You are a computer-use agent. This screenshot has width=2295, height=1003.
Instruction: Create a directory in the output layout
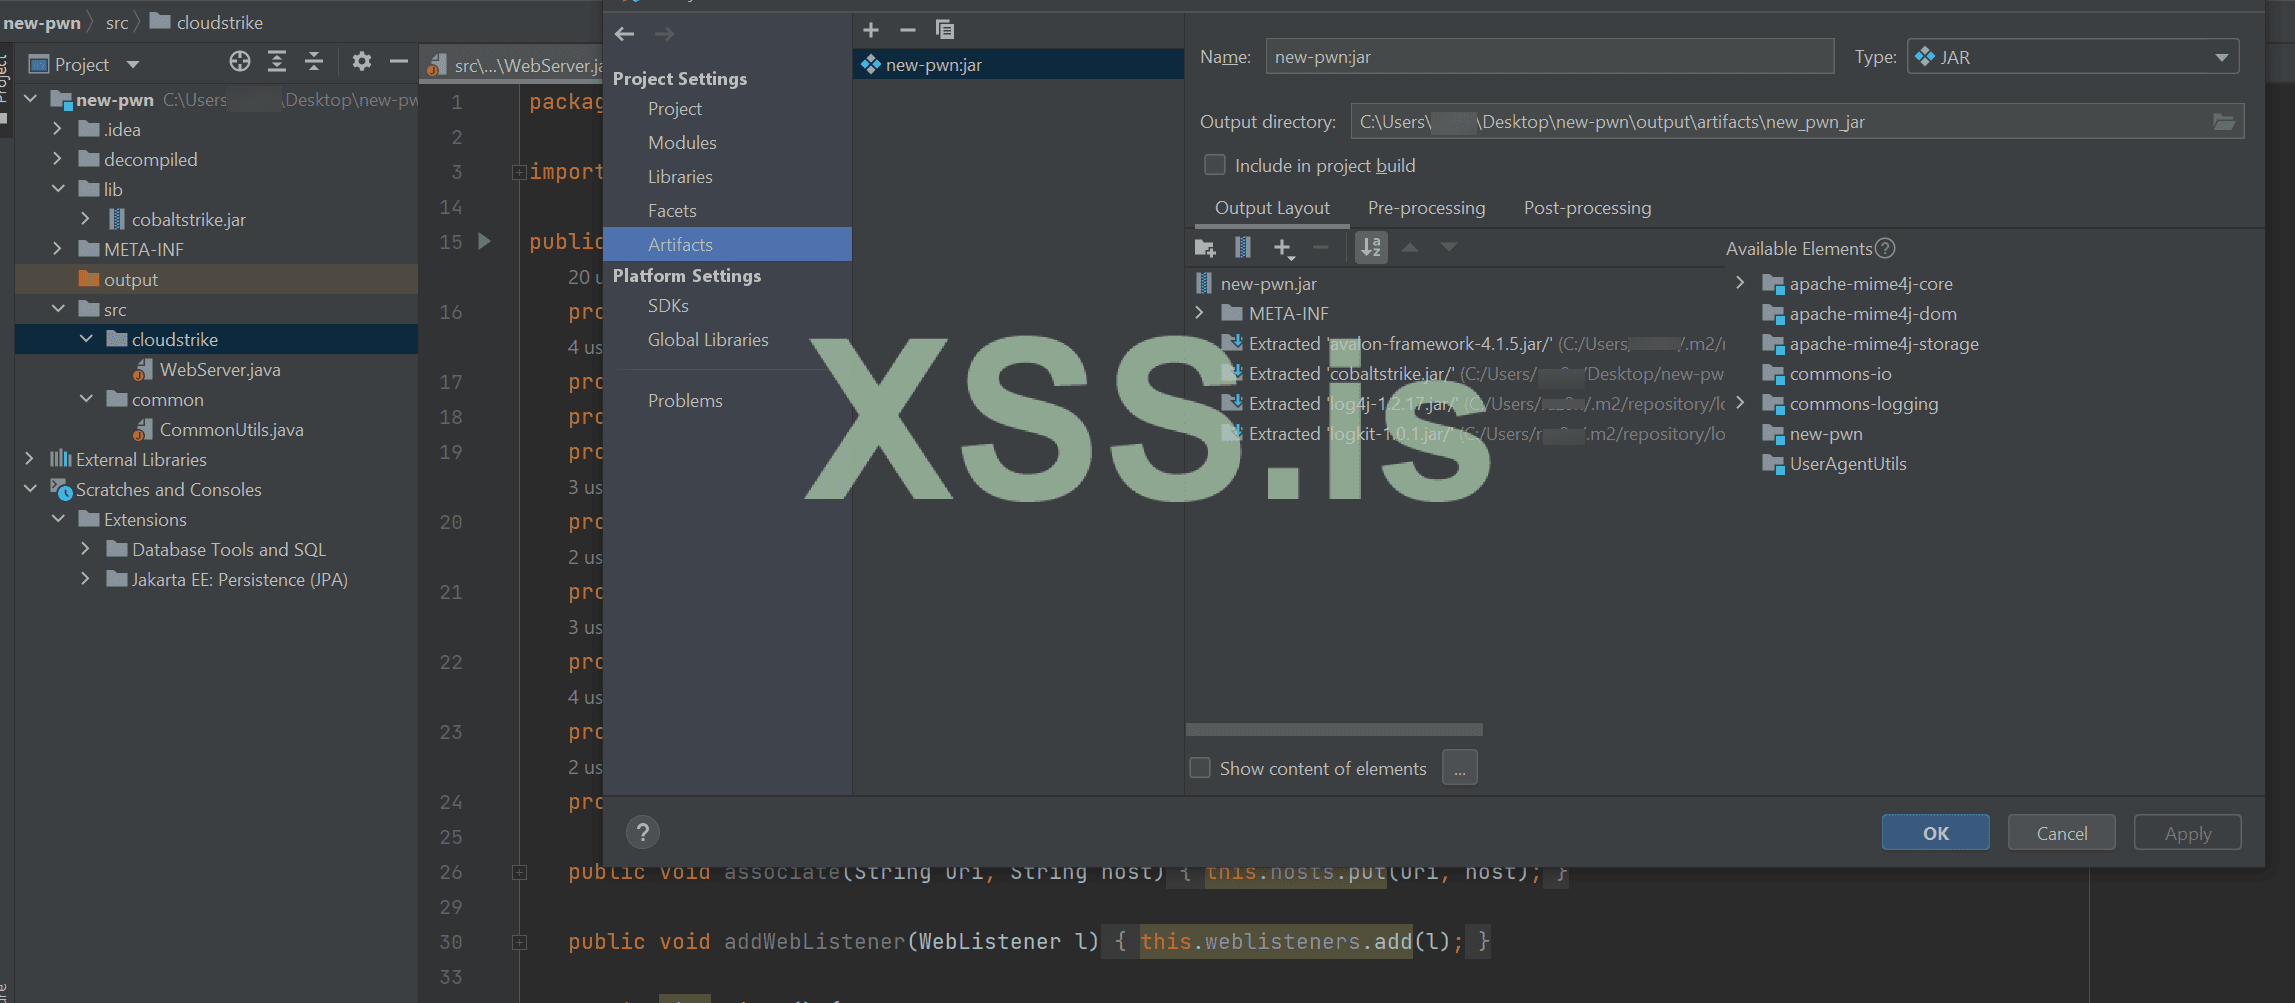(x=1205, y=248)
